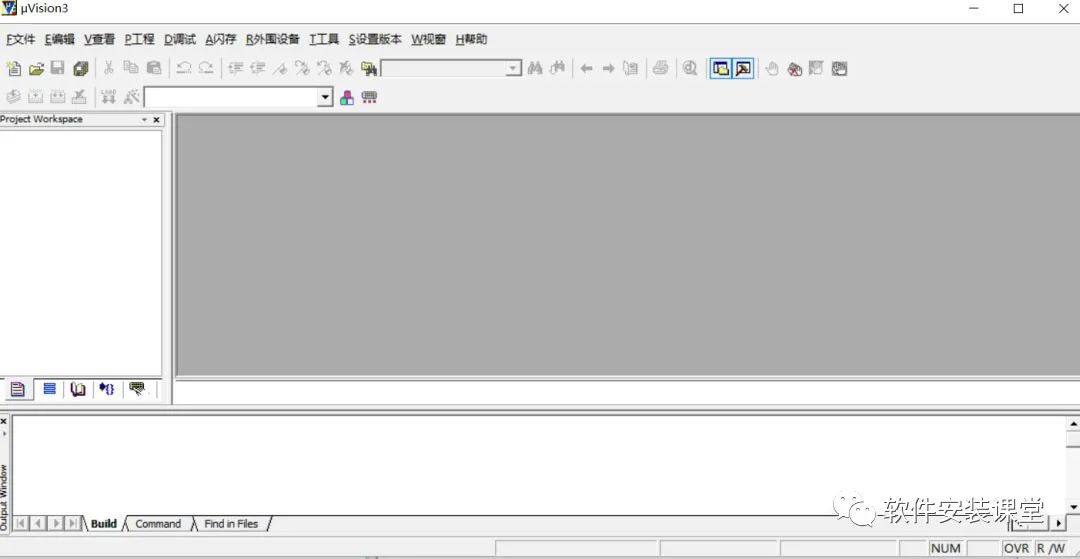Click the Print printer icon

pos(661,68)
